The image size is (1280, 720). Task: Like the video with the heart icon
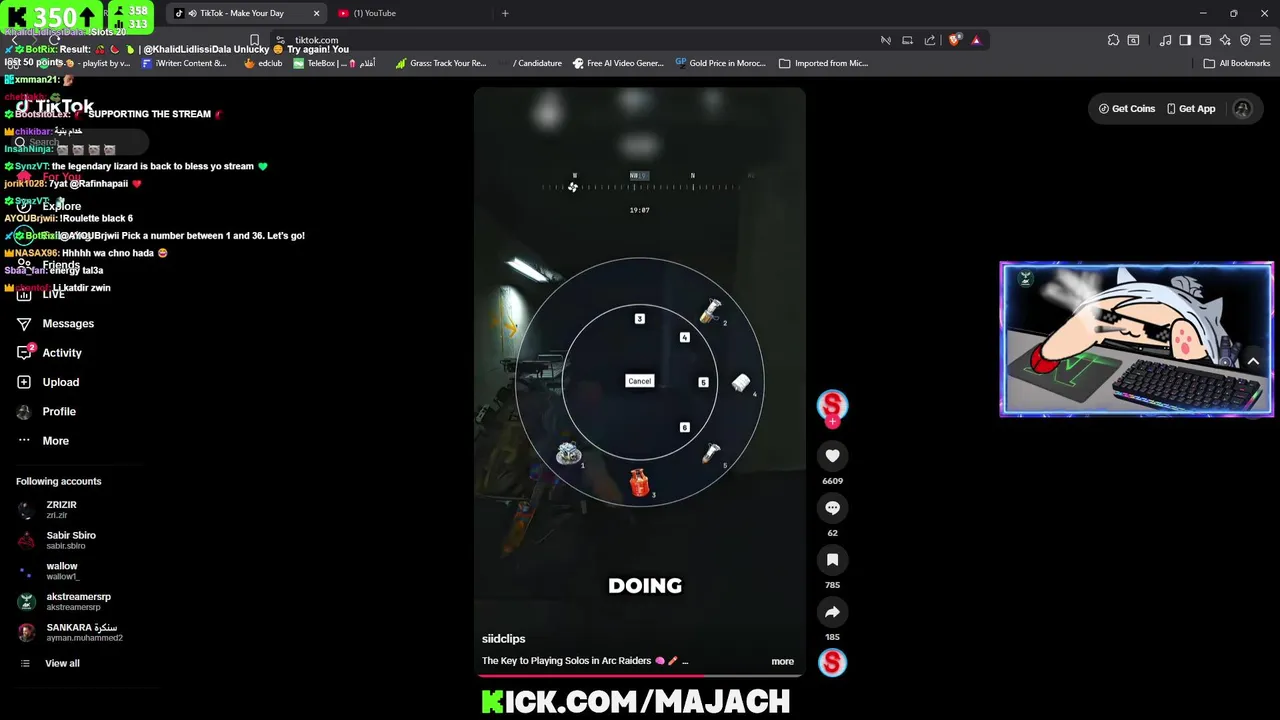832,456
